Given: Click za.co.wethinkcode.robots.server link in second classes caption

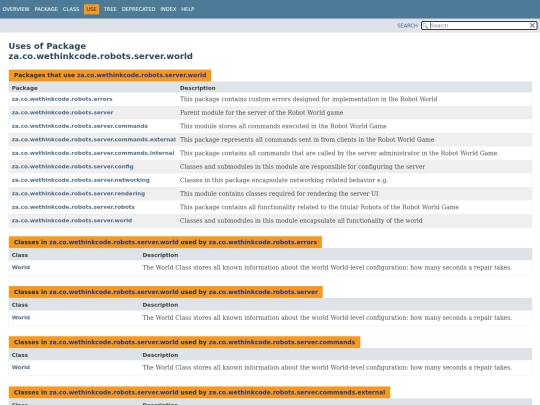Looking at the screenshot, I should tap(263, 292).
